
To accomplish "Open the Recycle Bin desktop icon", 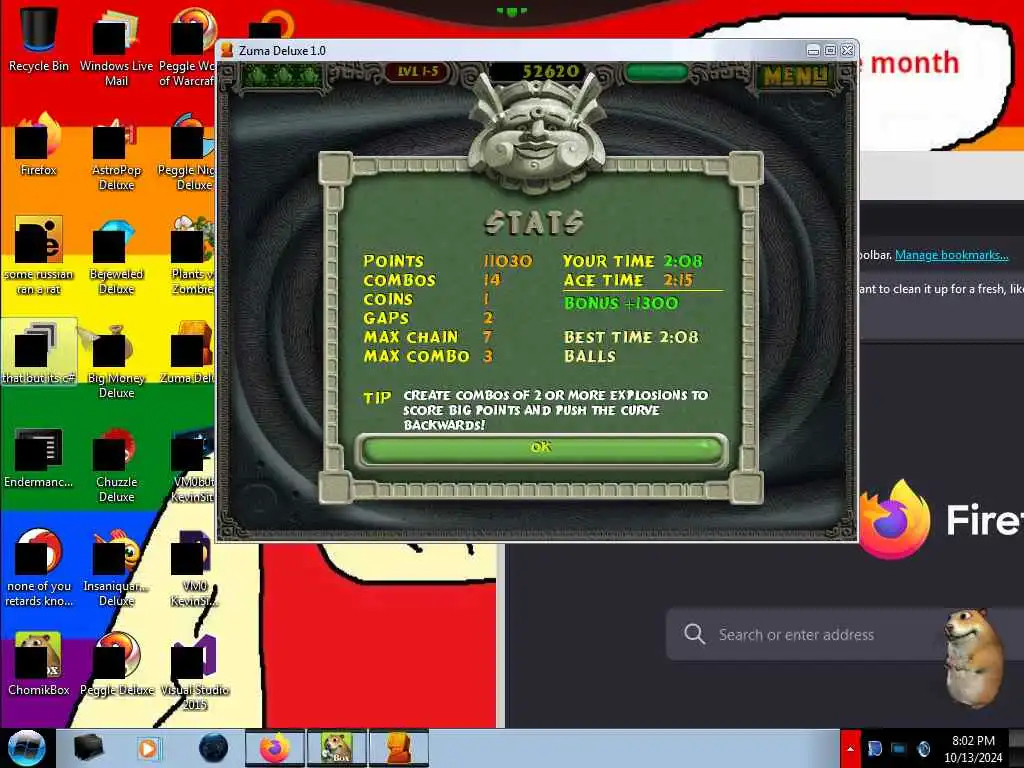I will [x=38, y=39].
